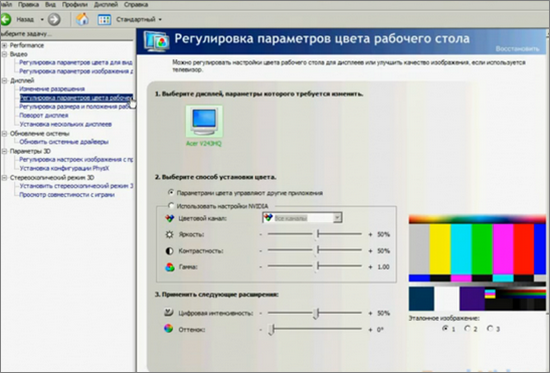Image resolution: width=550 pixels, height=373 pixels.
Task: Open Обновить системные драйверы task
Action: (x=64, y=142)
